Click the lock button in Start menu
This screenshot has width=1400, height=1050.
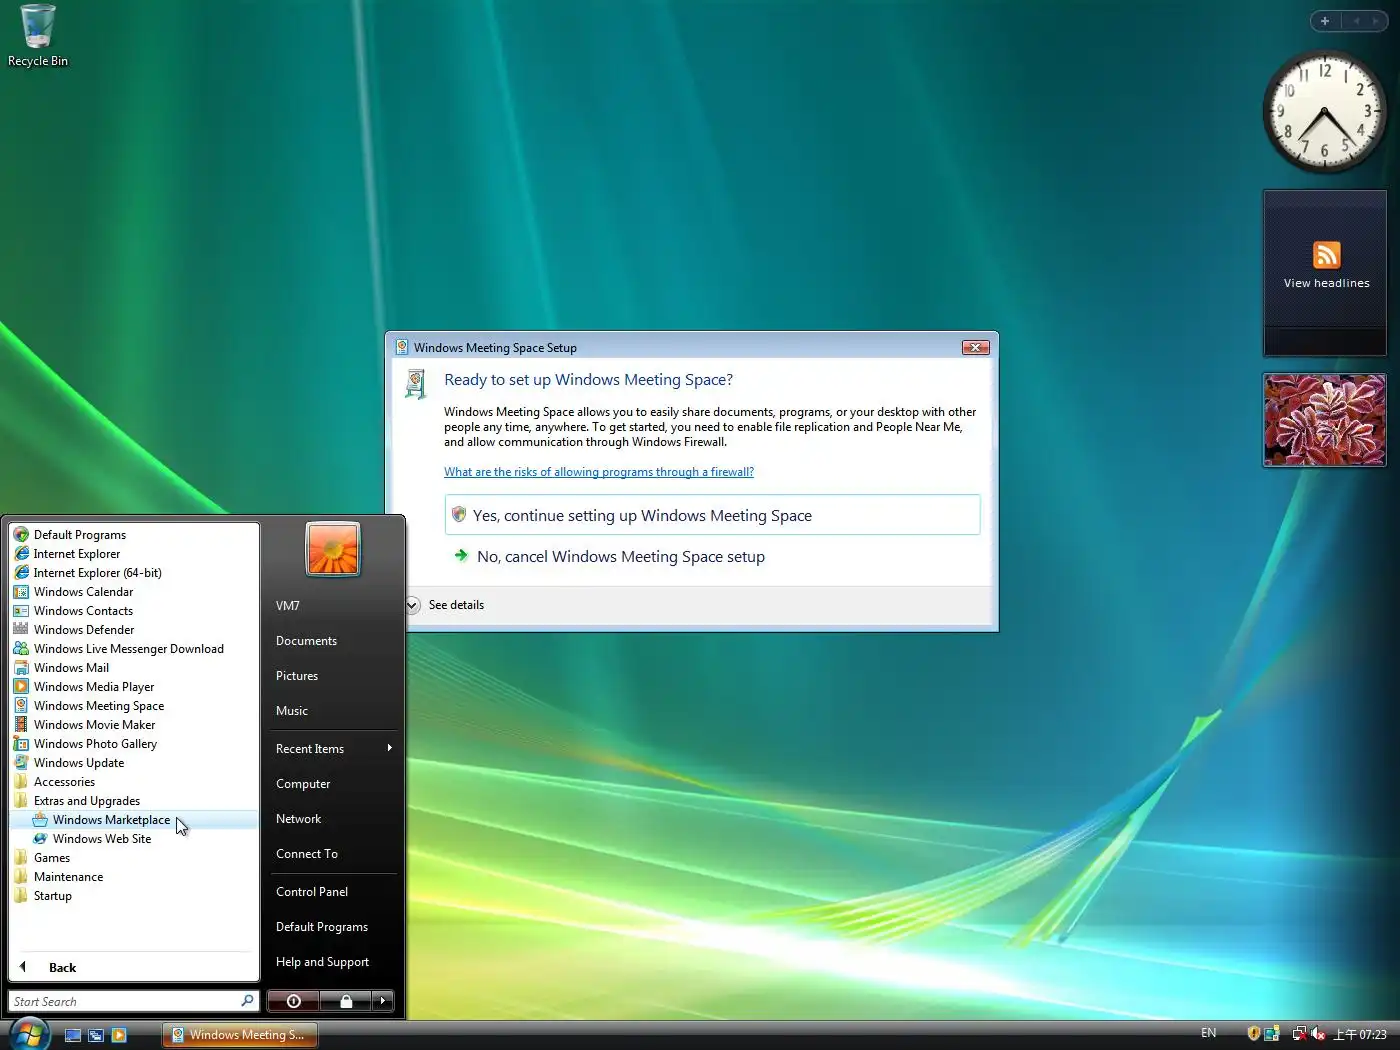pos(346,1001)
